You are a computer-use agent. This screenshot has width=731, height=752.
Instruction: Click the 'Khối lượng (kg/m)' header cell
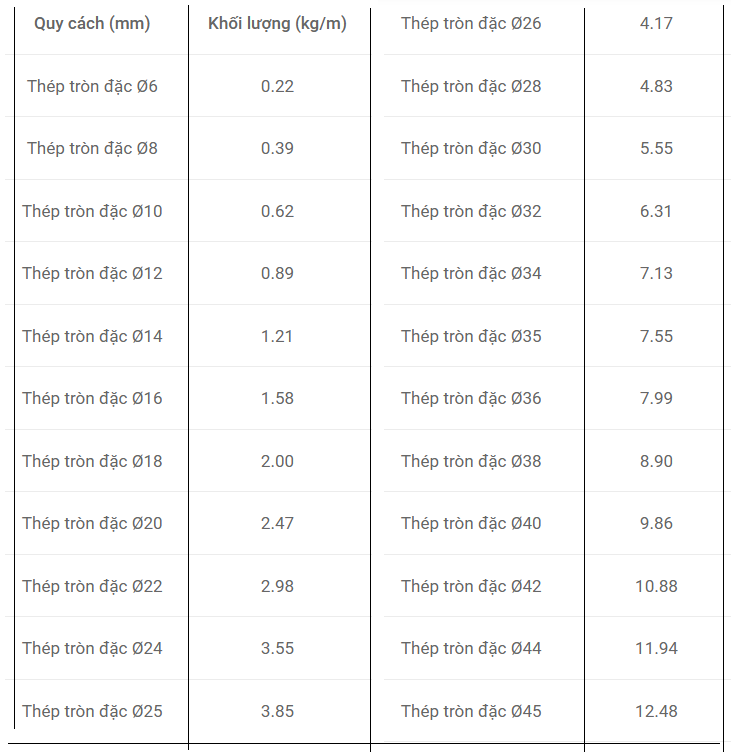(x=277, y=24)
